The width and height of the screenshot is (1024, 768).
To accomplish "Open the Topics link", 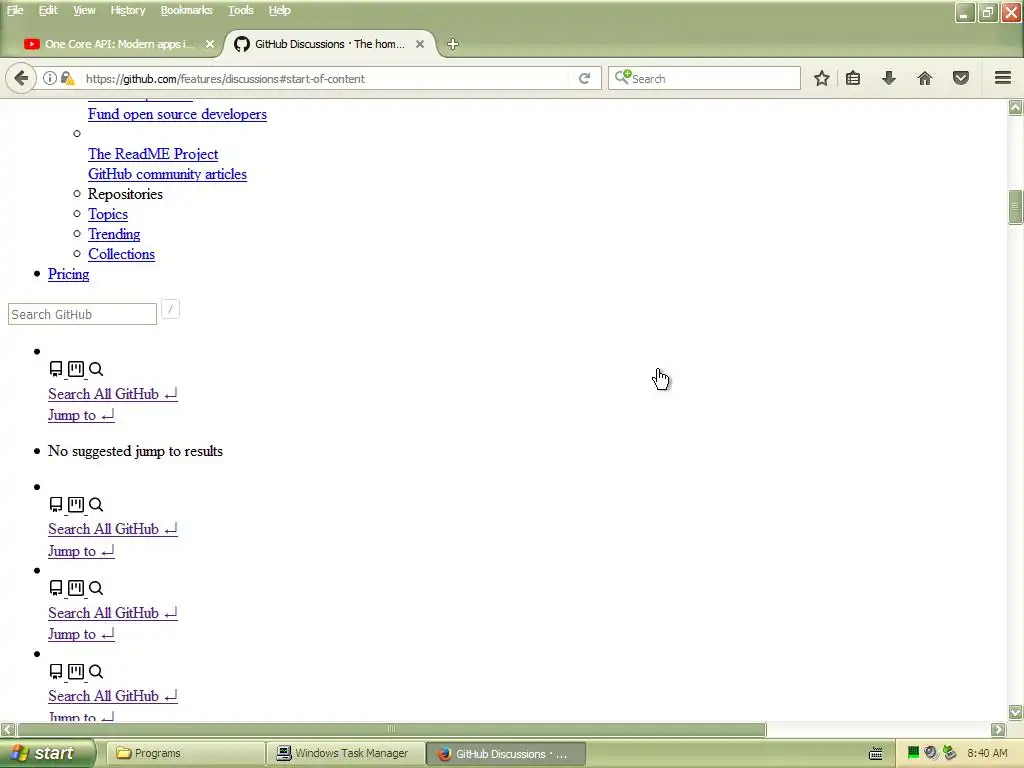I will tap(108, 214).
